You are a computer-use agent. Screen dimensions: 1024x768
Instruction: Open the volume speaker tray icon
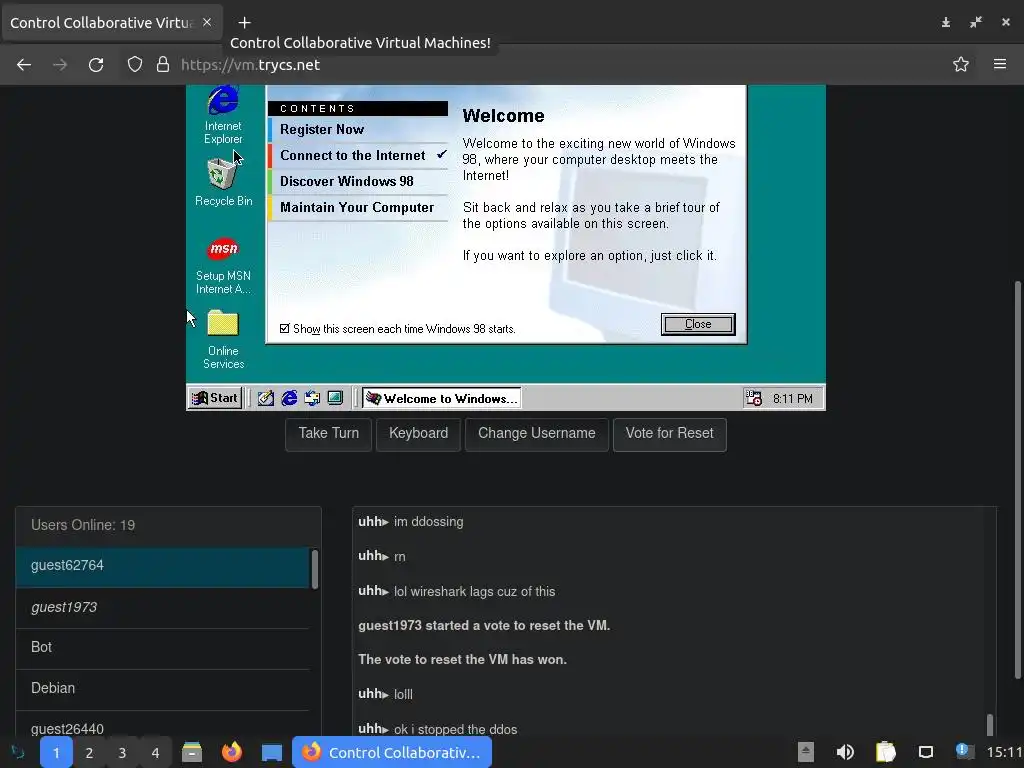click(x=845, y=752)
